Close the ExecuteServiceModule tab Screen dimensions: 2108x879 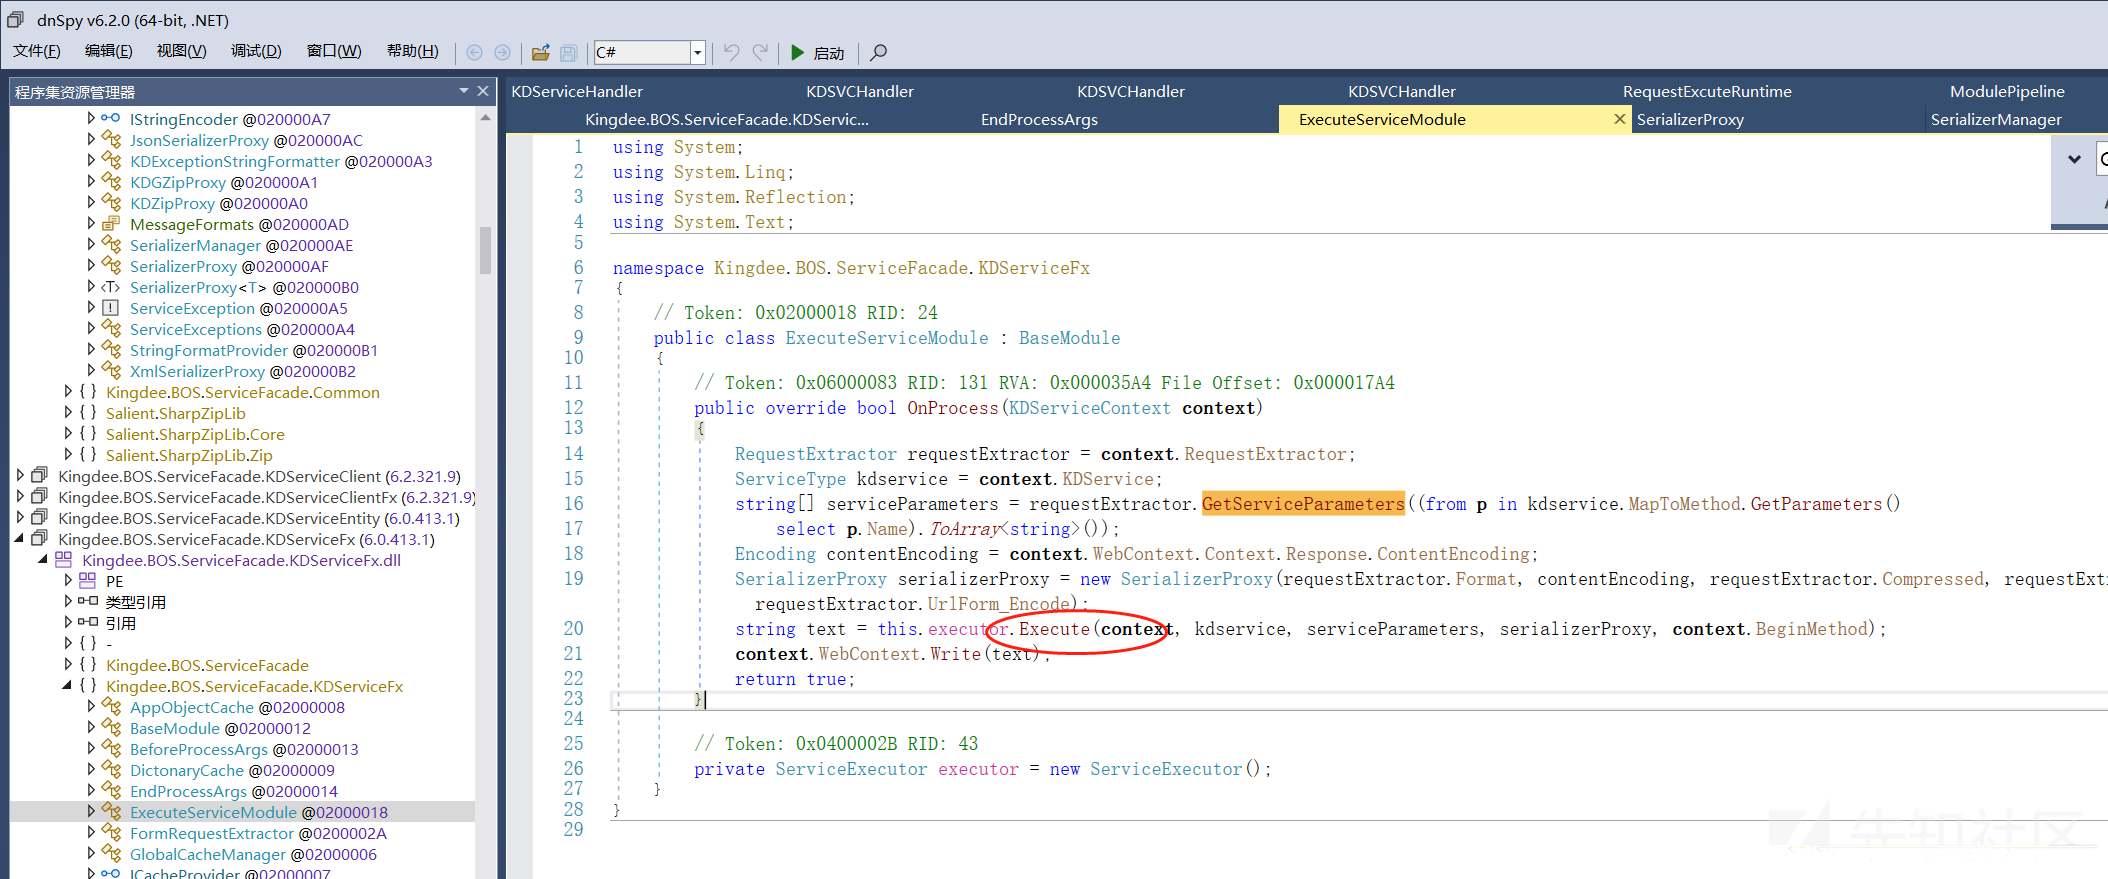click(x=1619, y=119)
